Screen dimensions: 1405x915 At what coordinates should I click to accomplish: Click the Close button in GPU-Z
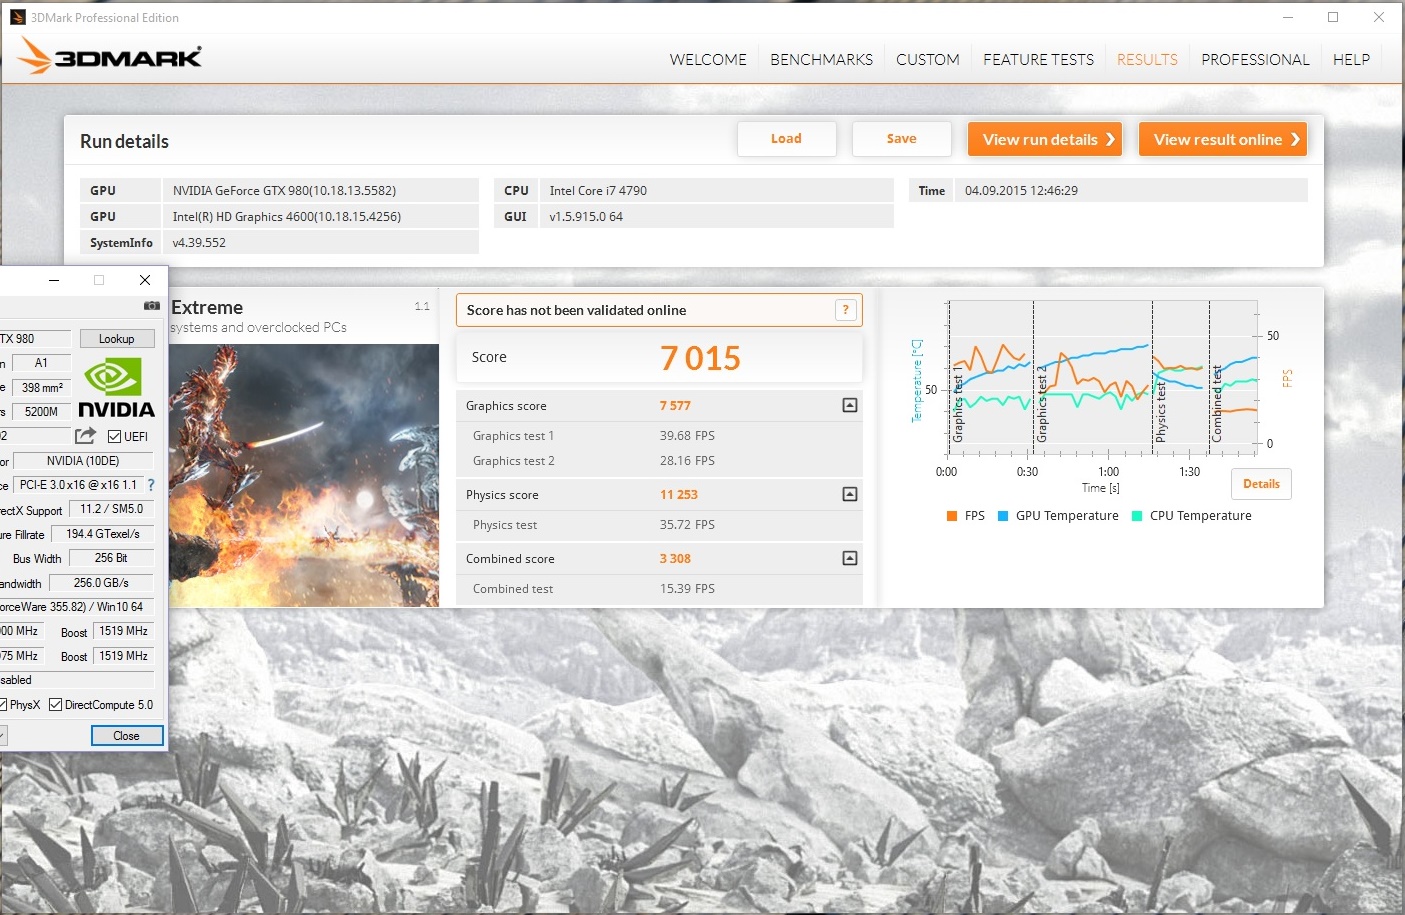[127, 736]
